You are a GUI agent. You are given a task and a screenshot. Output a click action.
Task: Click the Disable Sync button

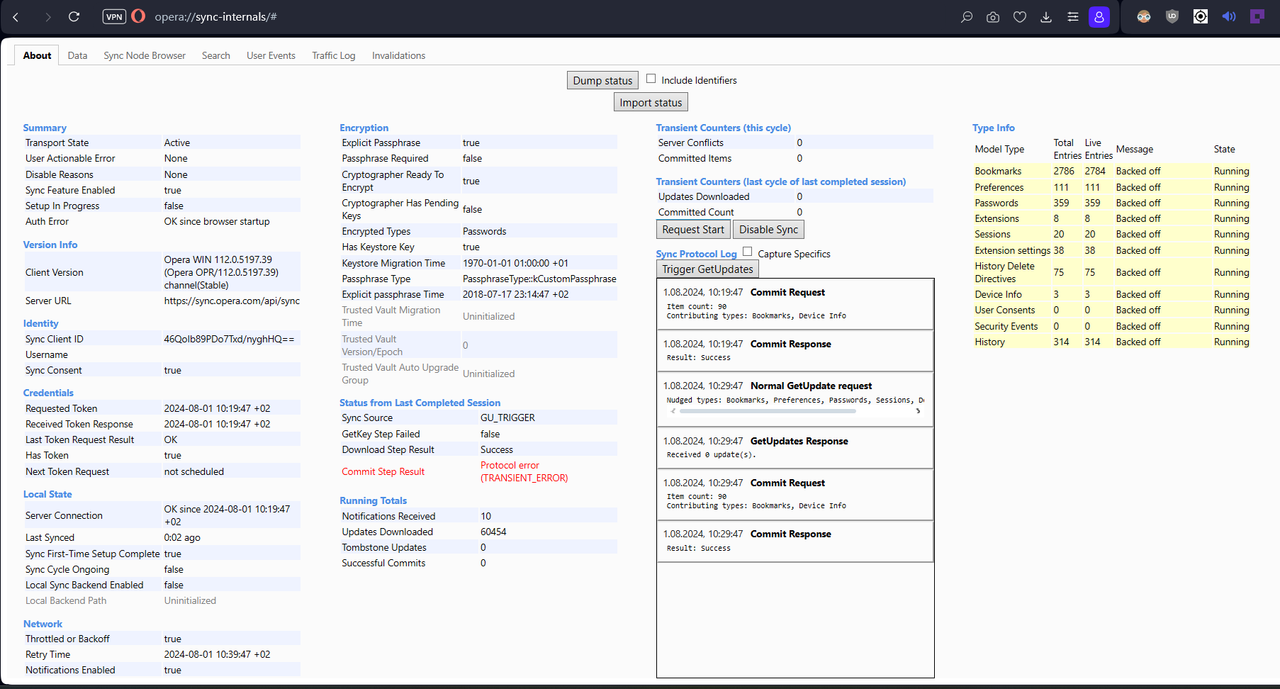click(x=769, y=229)
